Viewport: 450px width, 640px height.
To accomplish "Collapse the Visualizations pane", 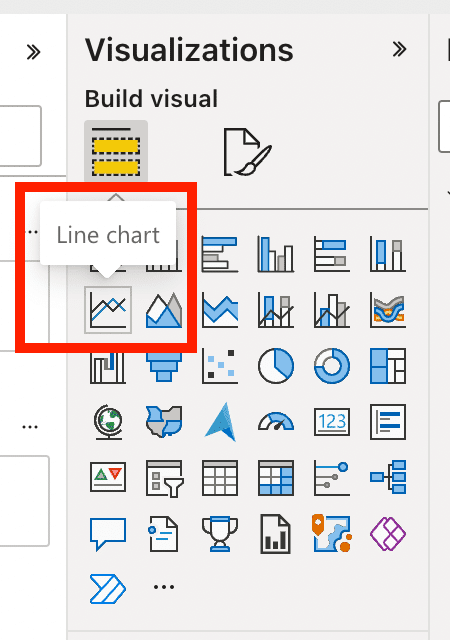I will [x=399, y=49].
